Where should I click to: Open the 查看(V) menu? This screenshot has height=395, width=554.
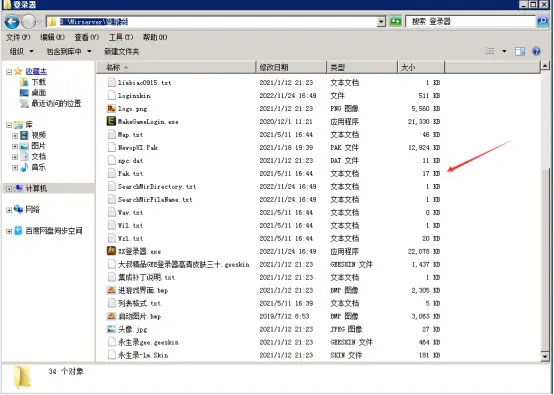click(x=87, y=37)
